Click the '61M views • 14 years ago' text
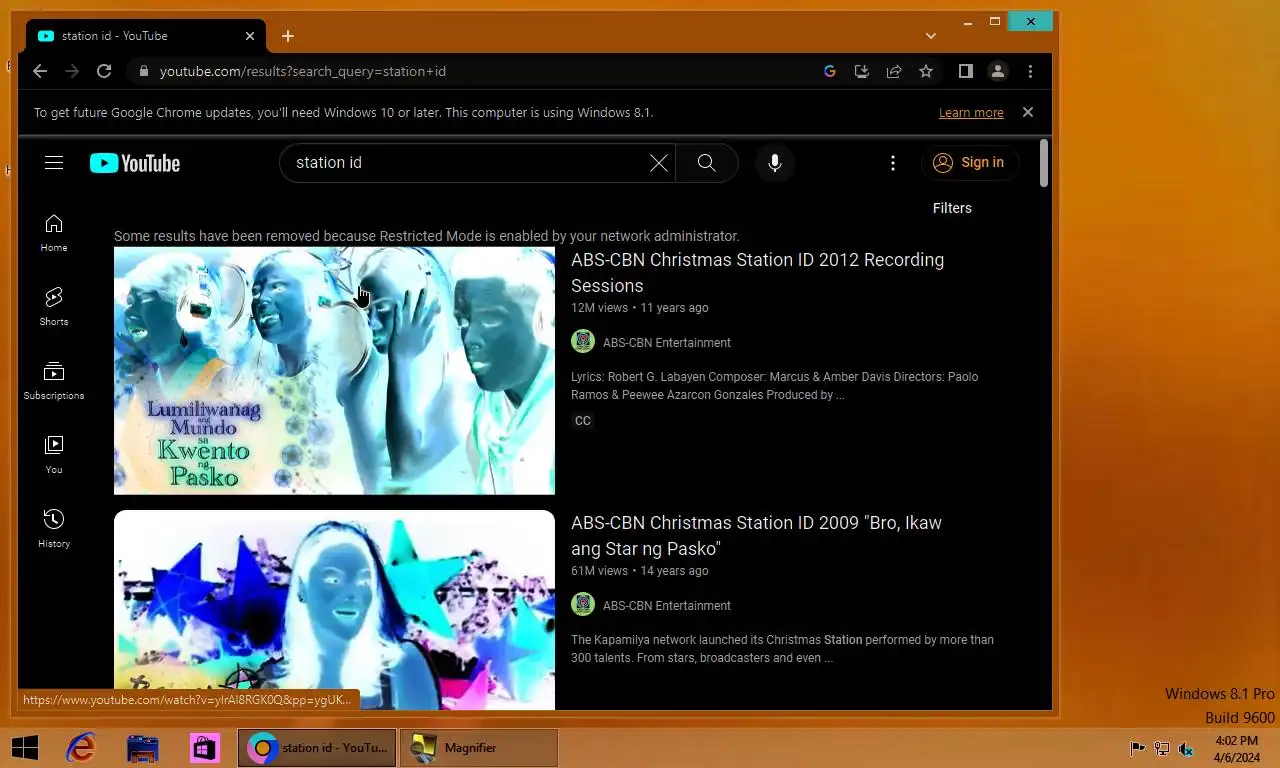 click(640, 571)
